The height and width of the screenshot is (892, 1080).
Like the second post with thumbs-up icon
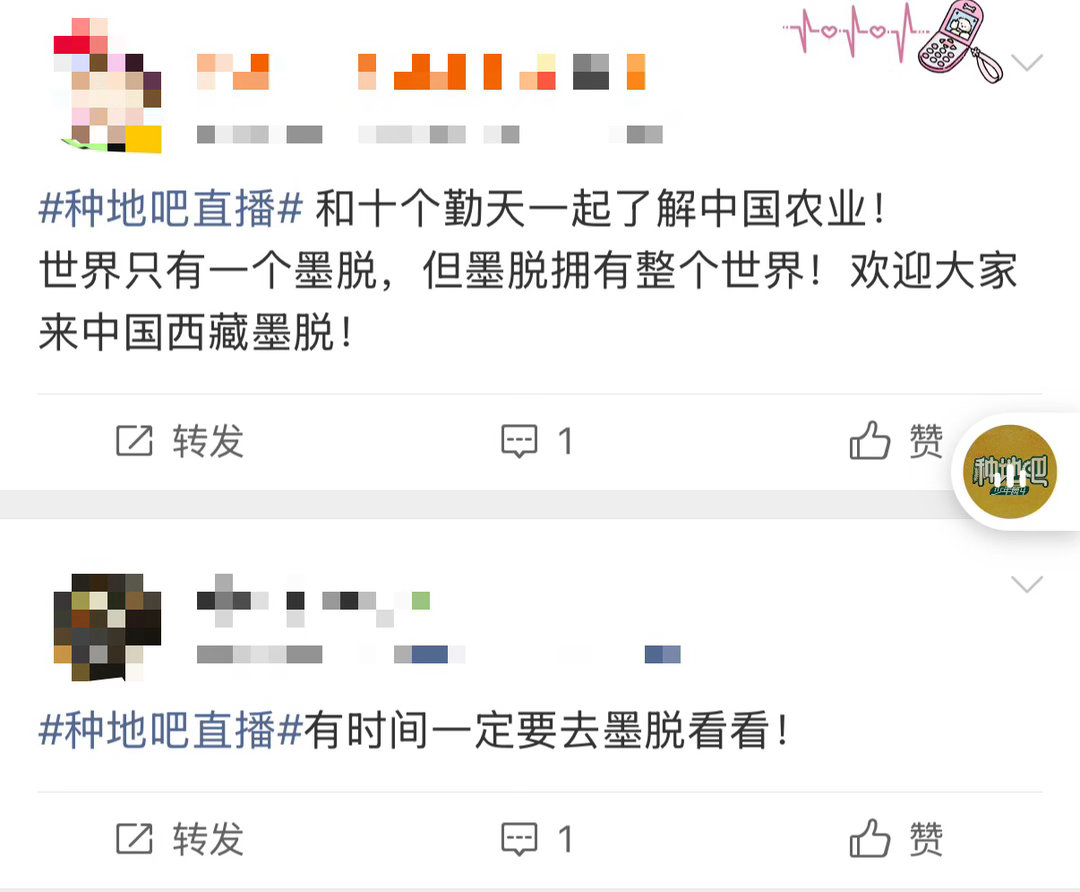coord(870,838)
